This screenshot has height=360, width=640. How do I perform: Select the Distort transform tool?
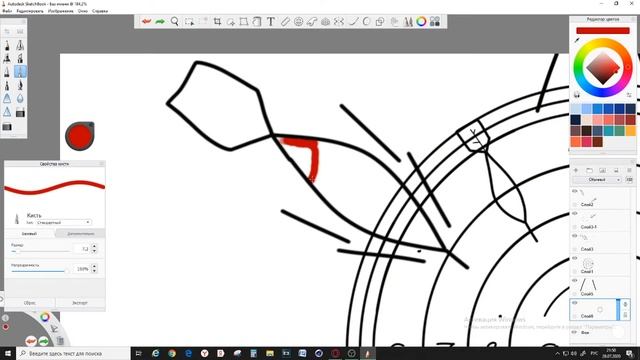point(244,22)
